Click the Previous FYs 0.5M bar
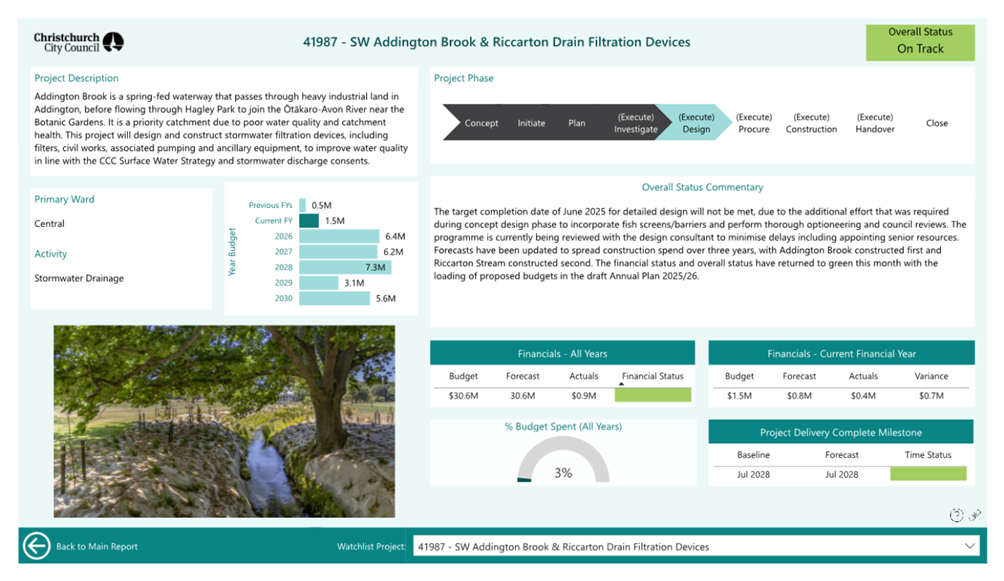1004x581 pixels. click(302, 205)
